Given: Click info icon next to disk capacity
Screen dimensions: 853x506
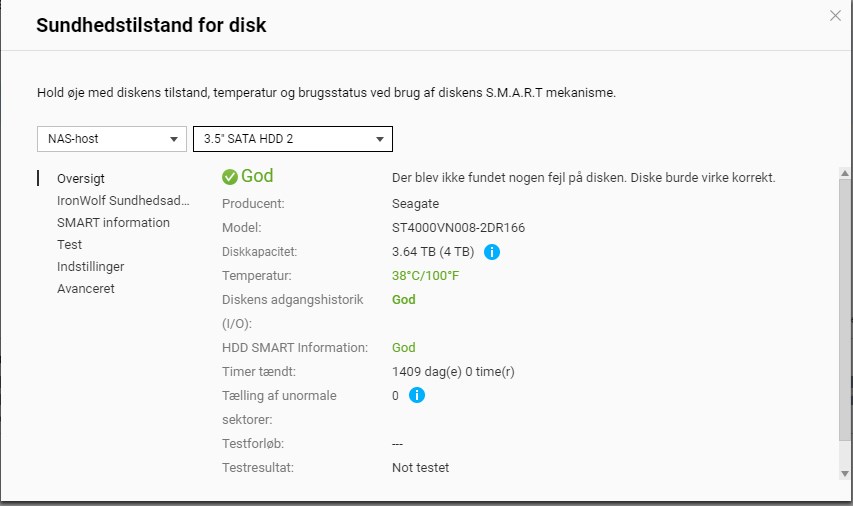Looking at the screenshot, I should (491, 252).
